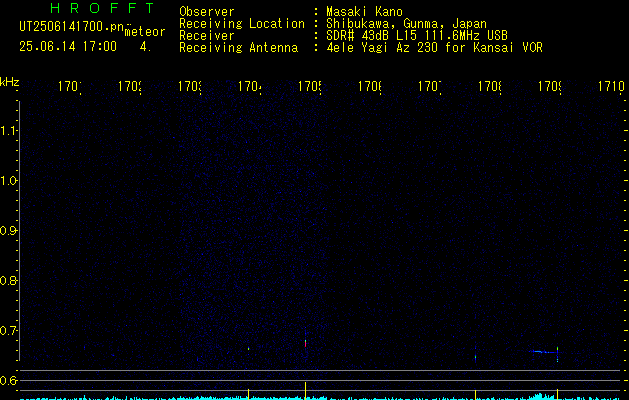
Task: Click the 1.0 kHz frequency tick label
Action: (8, 181)
